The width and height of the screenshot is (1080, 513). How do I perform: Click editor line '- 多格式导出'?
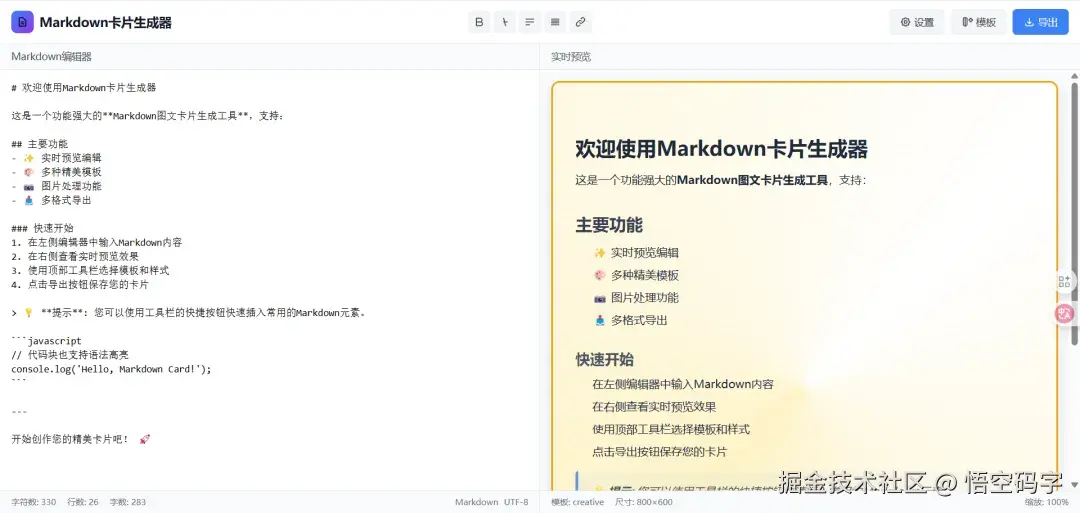[x=52, y=200]
